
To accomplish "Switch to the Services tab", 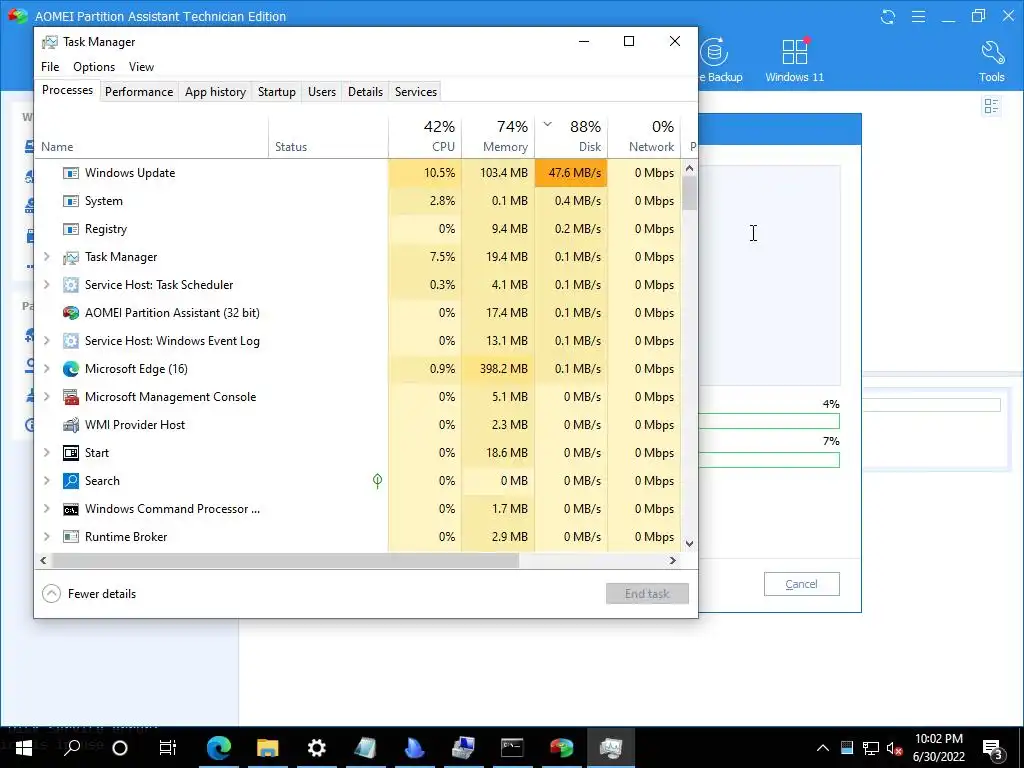I will pyautogui.click(x=416, y=92).
